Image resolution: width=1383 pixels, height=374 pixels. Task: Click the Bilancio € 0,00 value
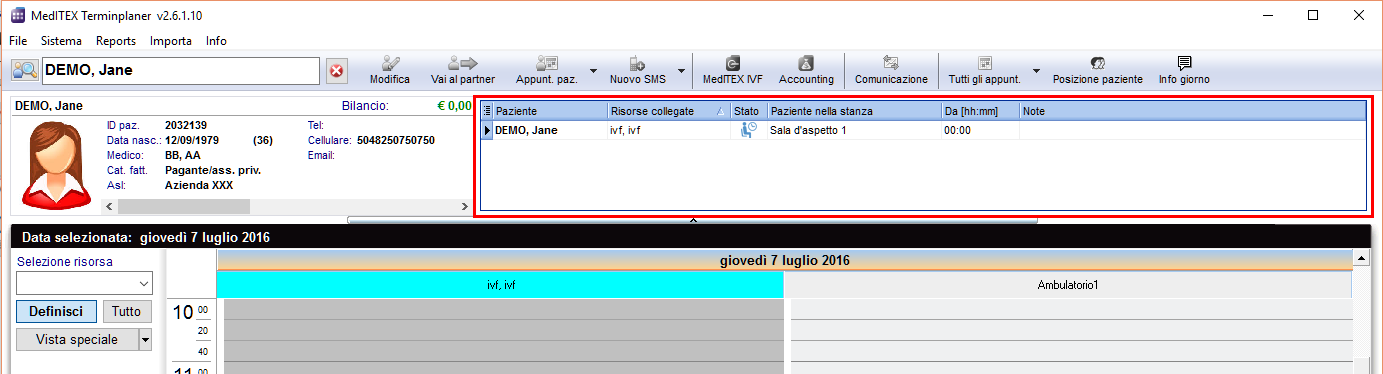[455, 105]
